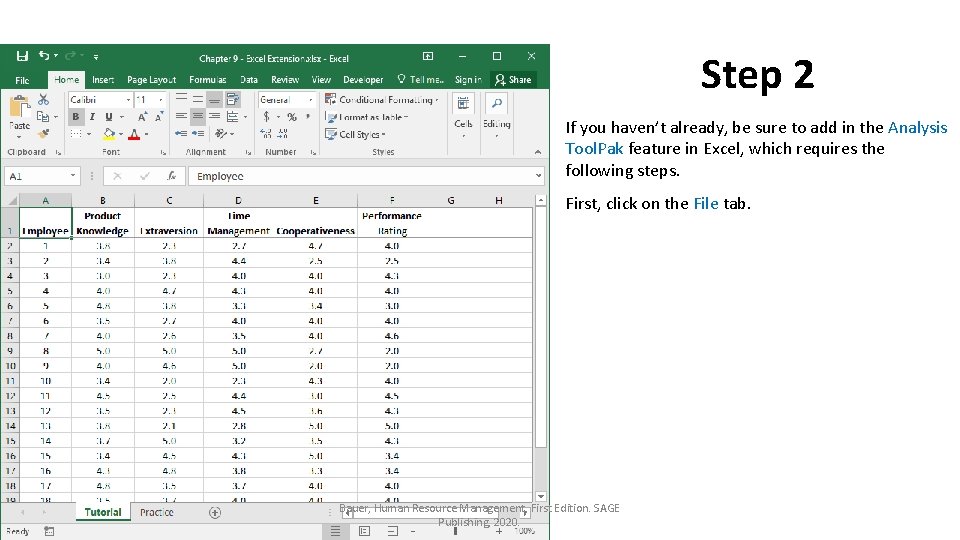Click the Save icon in Quick Access Toolbar
Screen dimensions: 960x540
pos(22,56)
